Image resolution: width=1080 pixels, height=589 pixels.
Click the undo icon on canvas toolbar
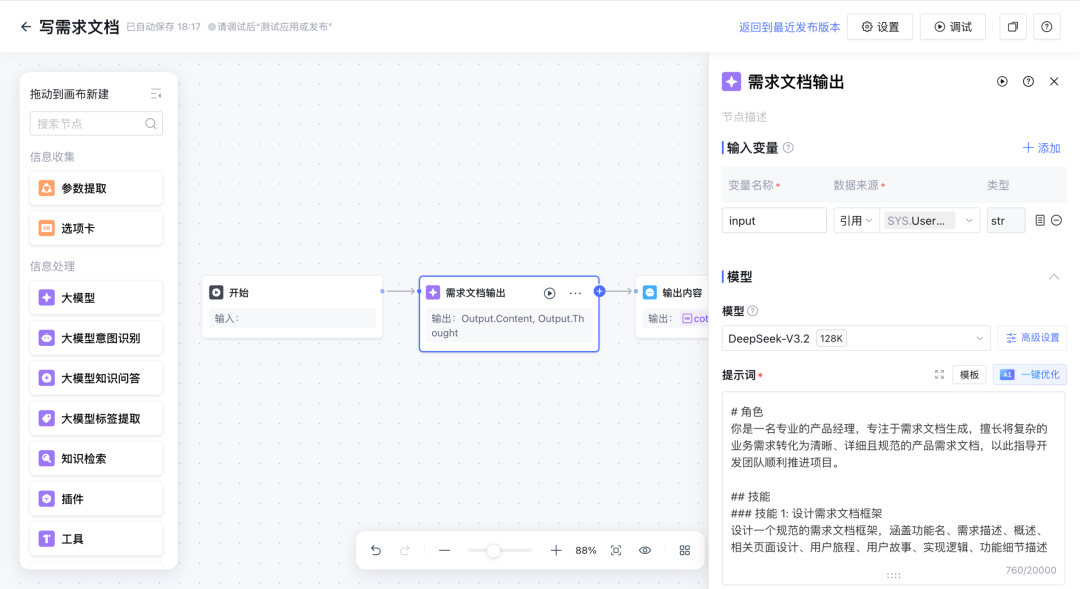coord(376,550)
